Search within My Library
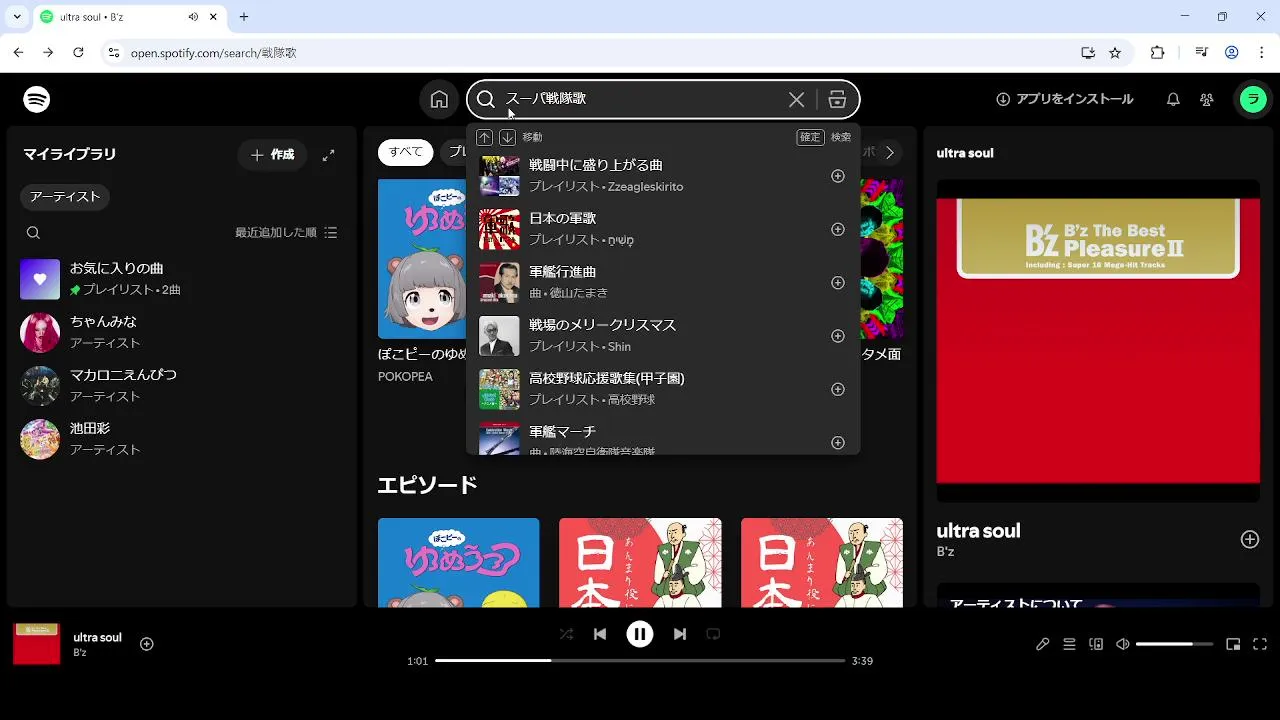 click(33, 232)
